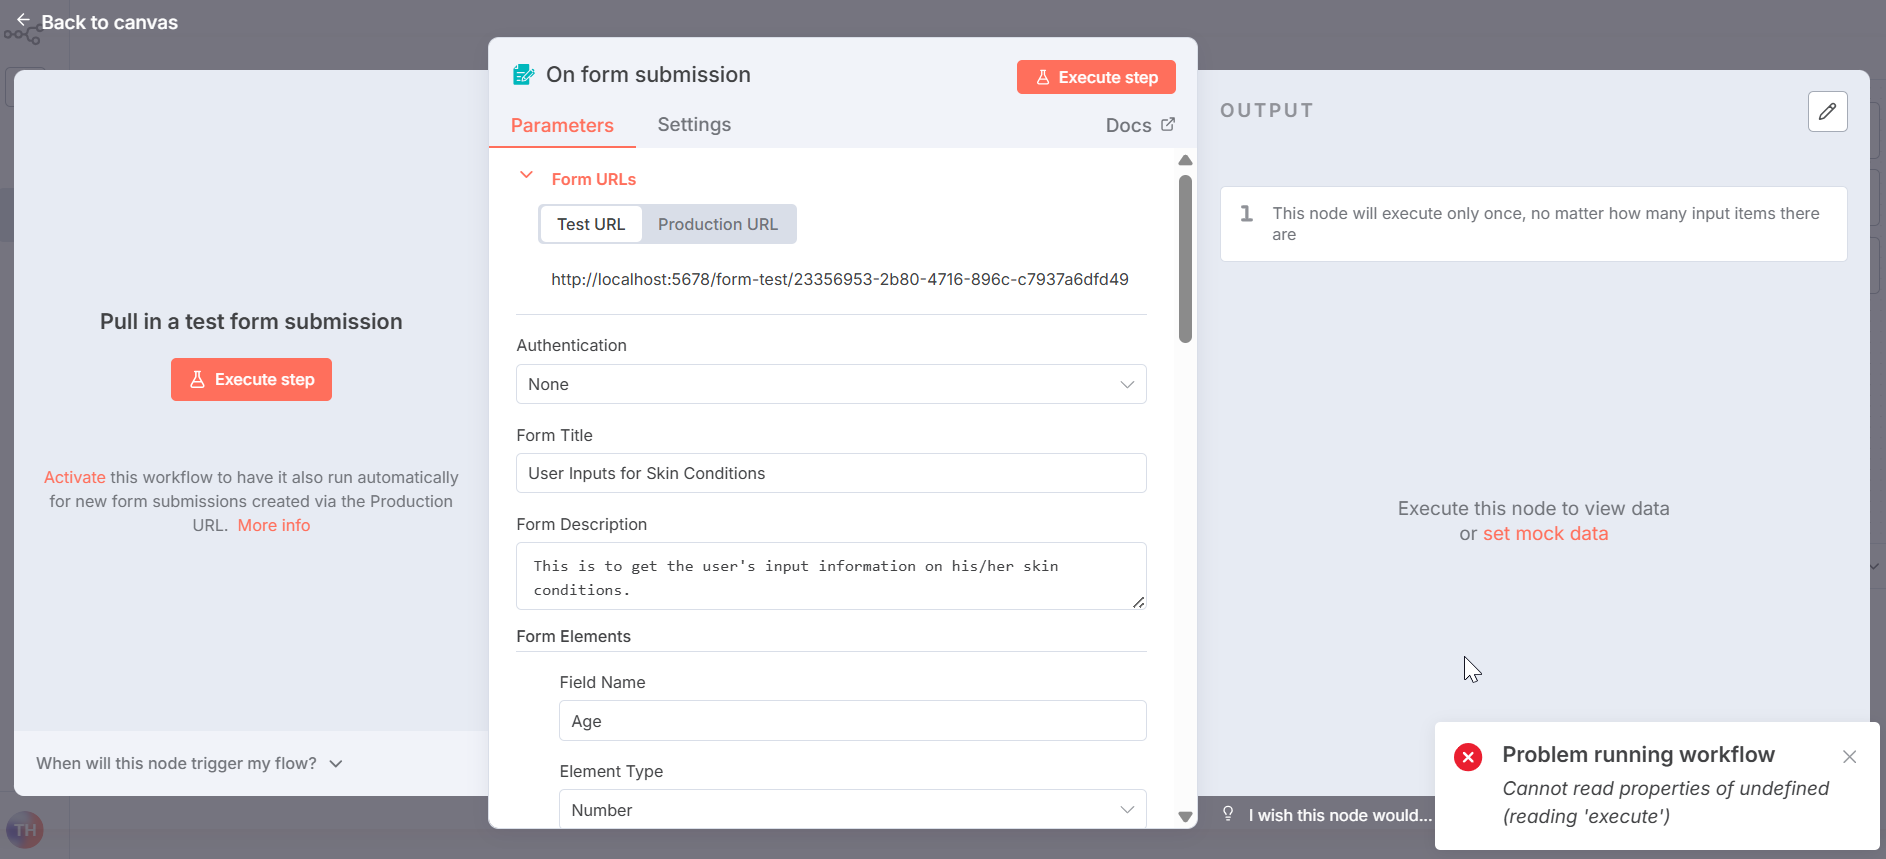Click the back arrow to canvas
Viewport: 1886px width, 859px height.
click(23, 20)
